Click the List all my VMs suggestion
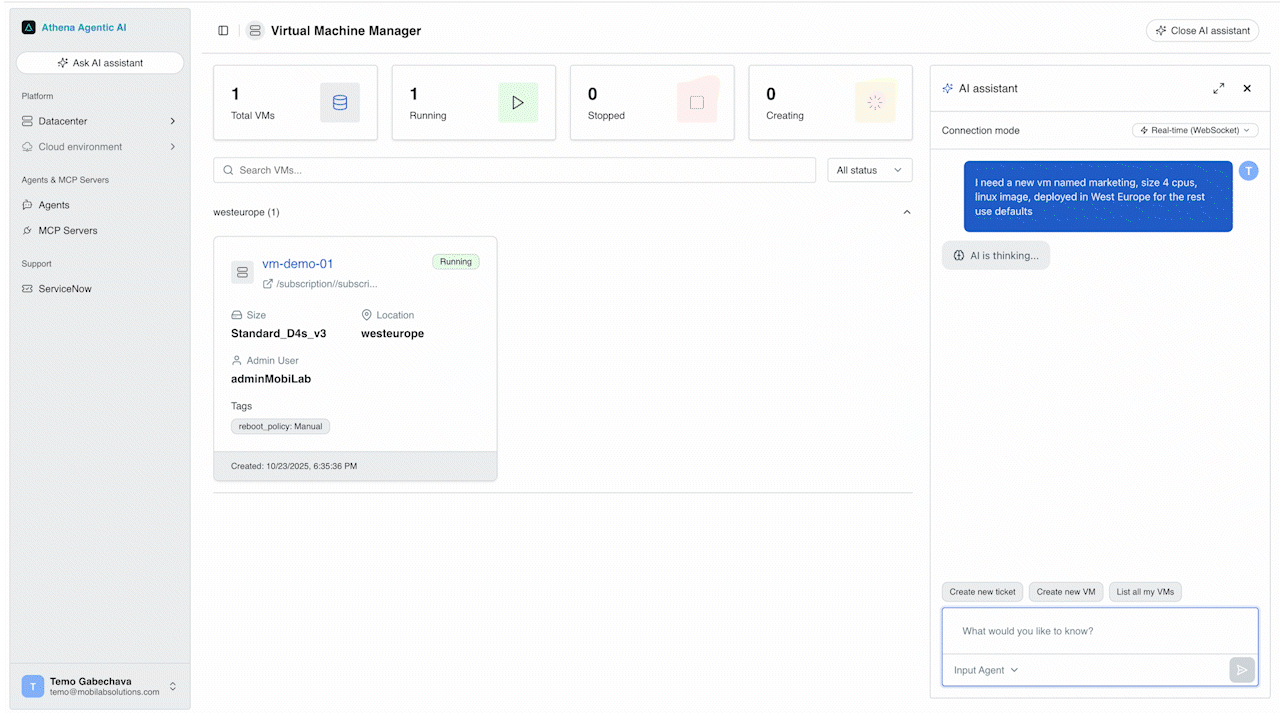Viewport: 1280px width, 720px height. [x=1145, y=592]
